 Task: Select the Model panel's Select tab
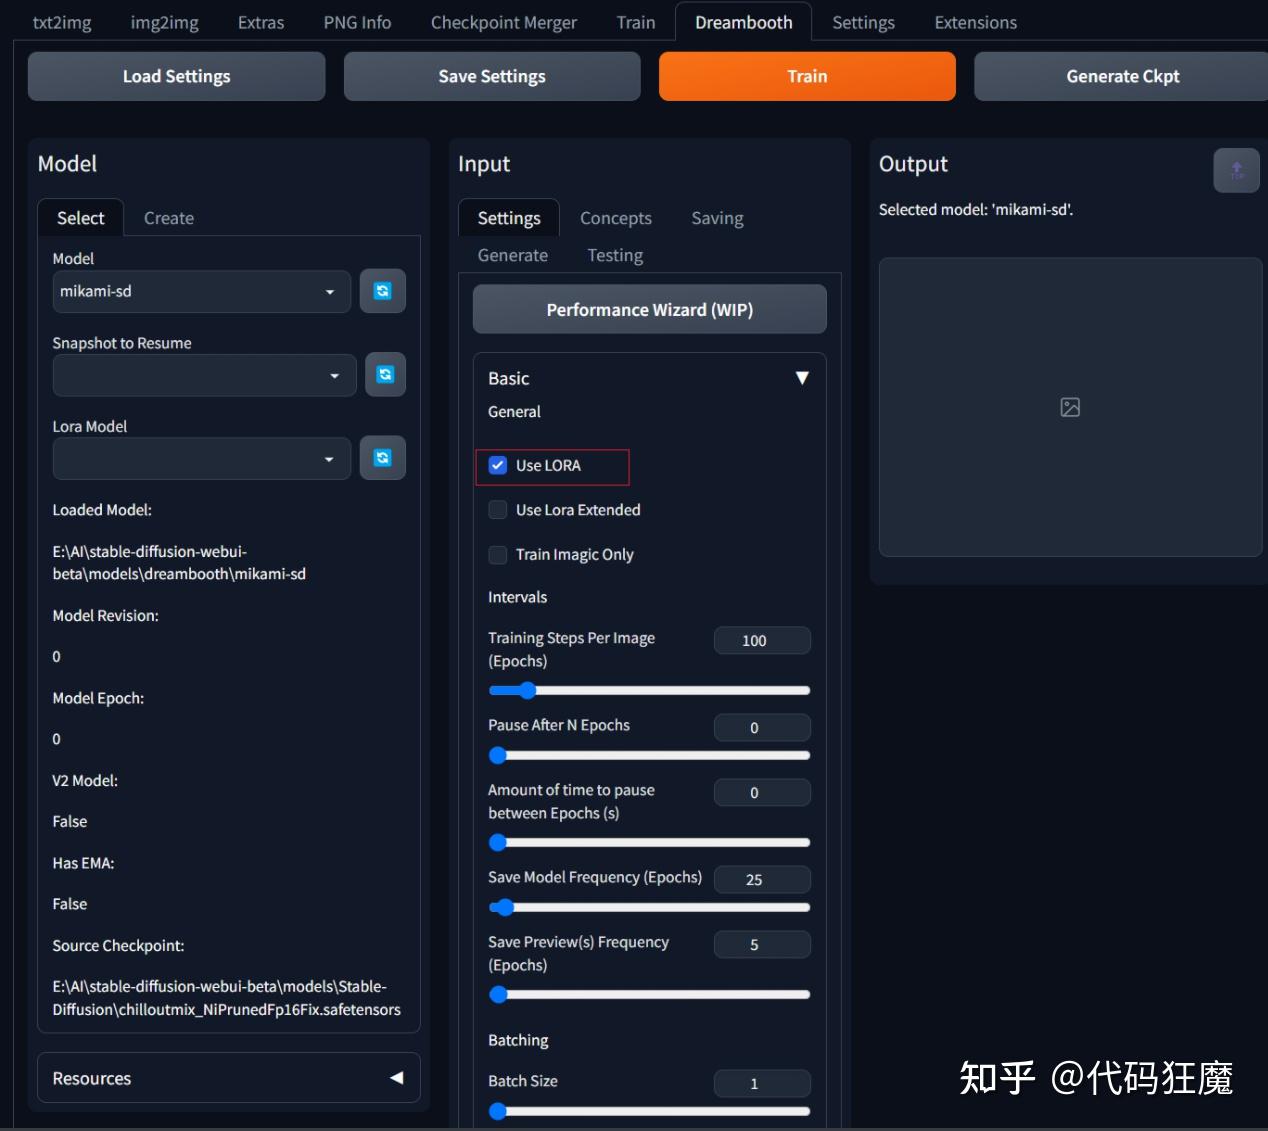81,218
